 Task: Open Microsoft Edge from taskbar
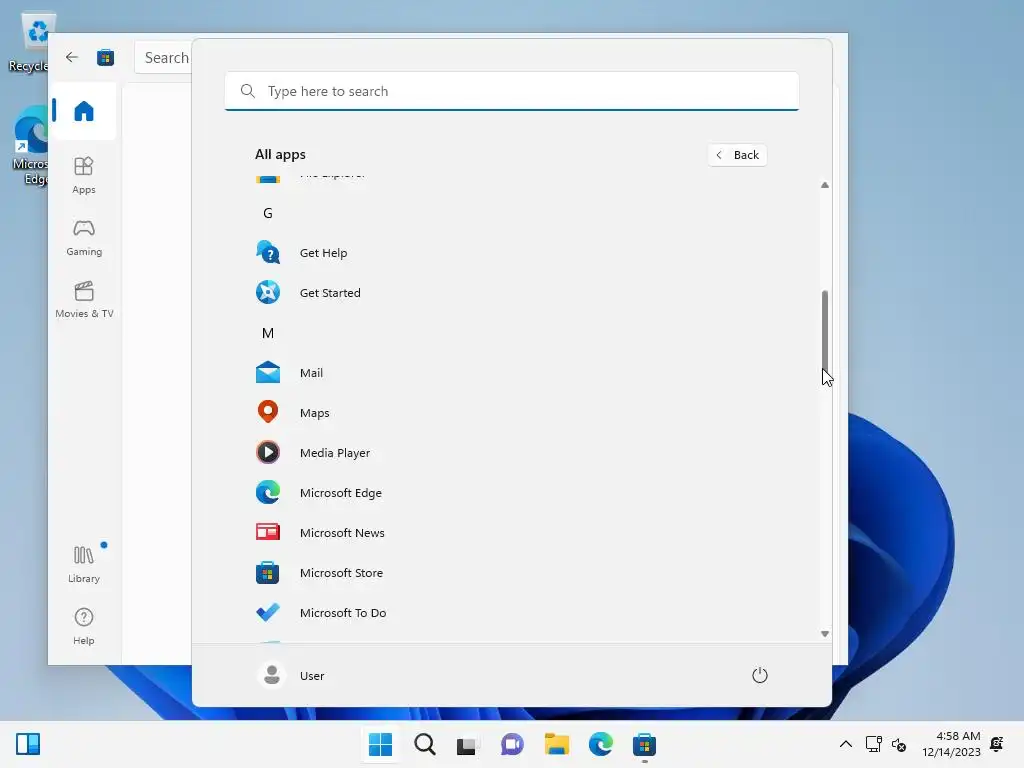(601, 744)
